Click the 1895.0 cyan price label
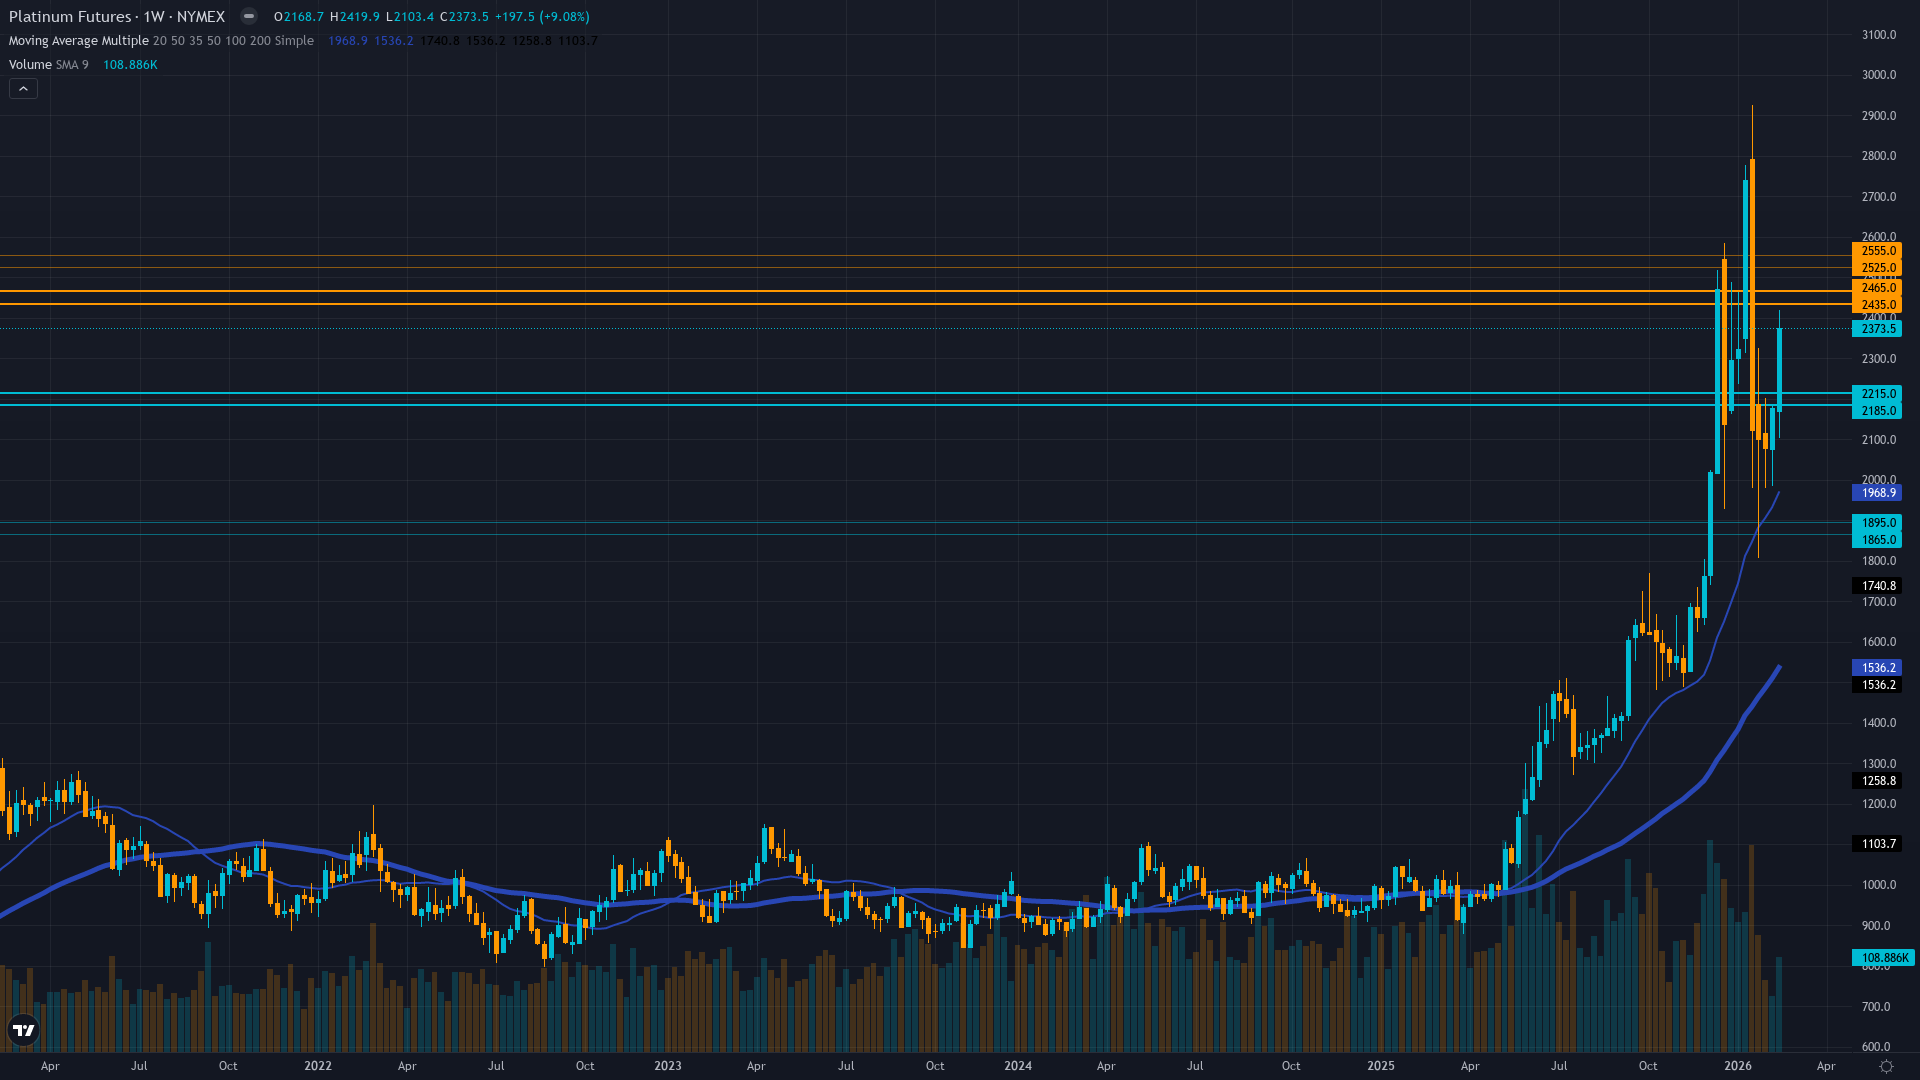 [x=1877, y=523]
